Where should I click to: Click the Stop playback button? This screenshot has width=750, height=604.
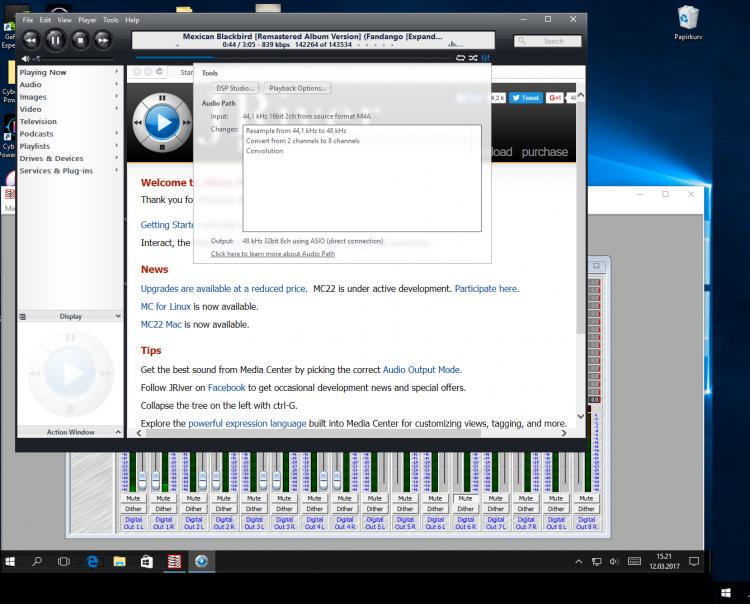79,40
